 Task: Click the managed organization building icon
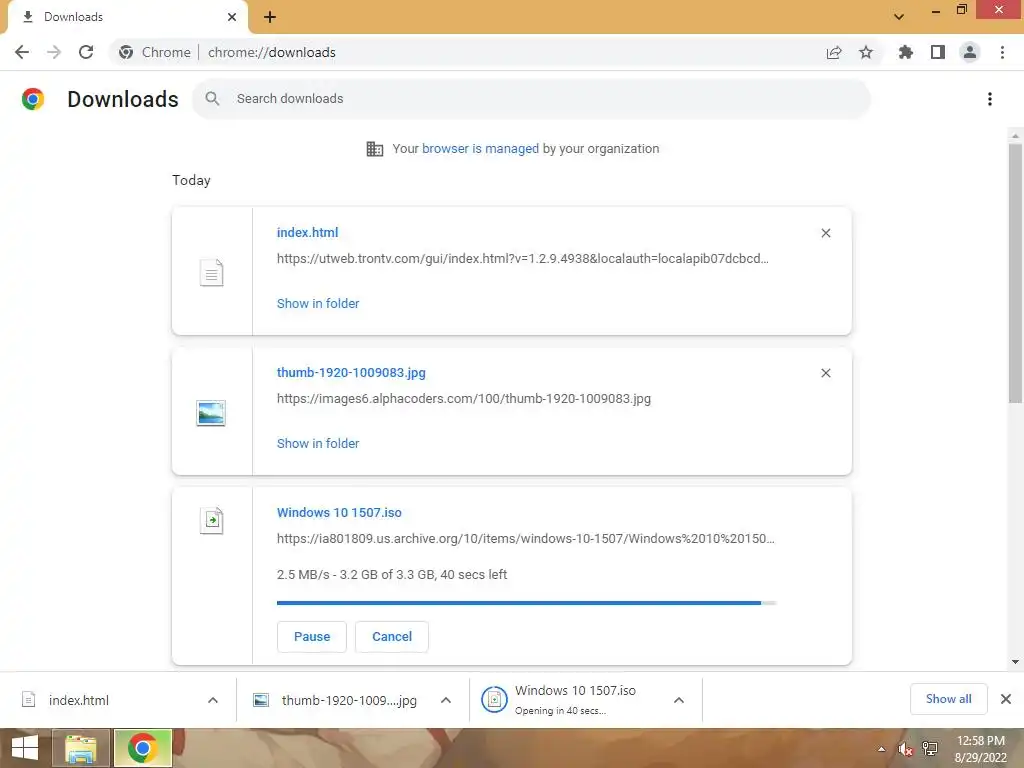(375, 149)
